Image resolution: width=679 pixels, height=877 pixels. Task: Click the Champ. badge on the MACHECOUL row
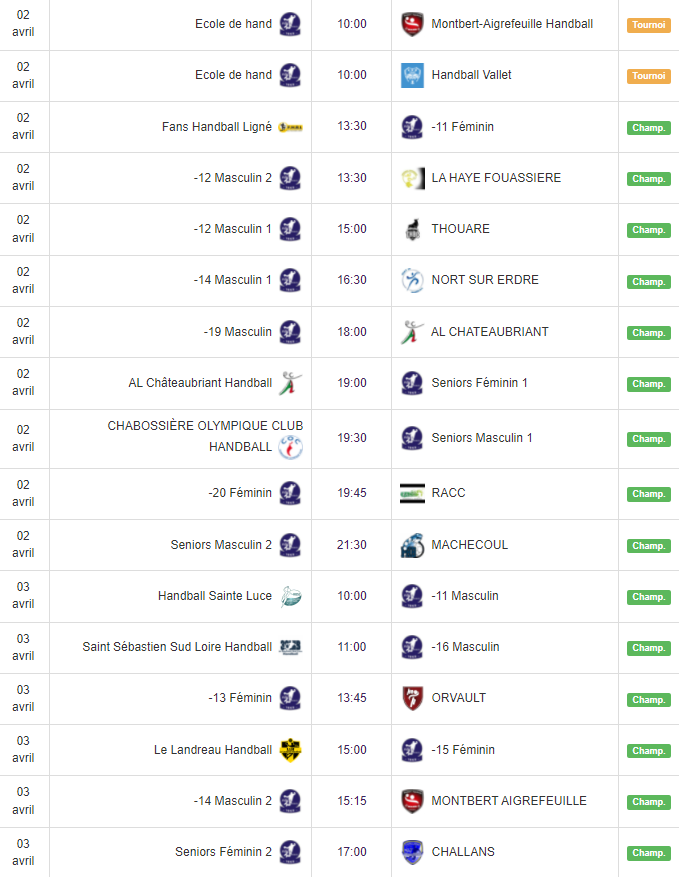tap(648, 546)
